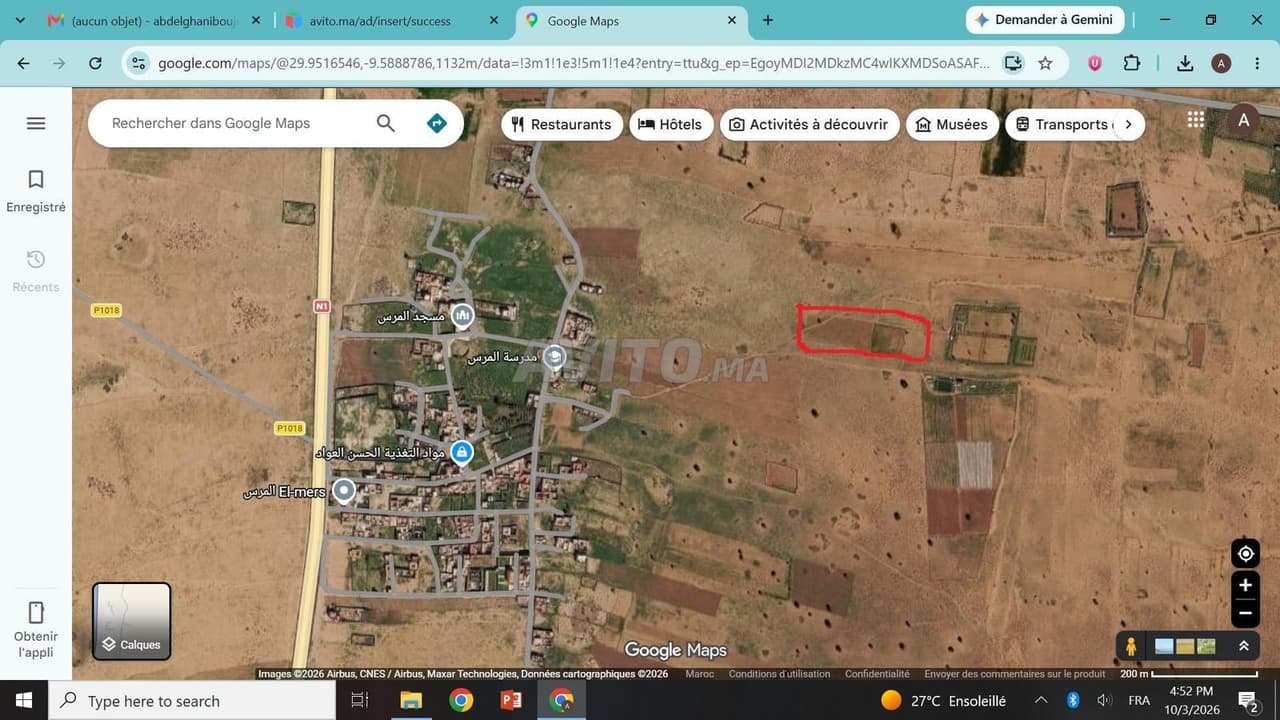Toggle the 200 m map scale unit
This screenshot has height=720, width=1280.
pyautogui.click(x=1188, y=674)
